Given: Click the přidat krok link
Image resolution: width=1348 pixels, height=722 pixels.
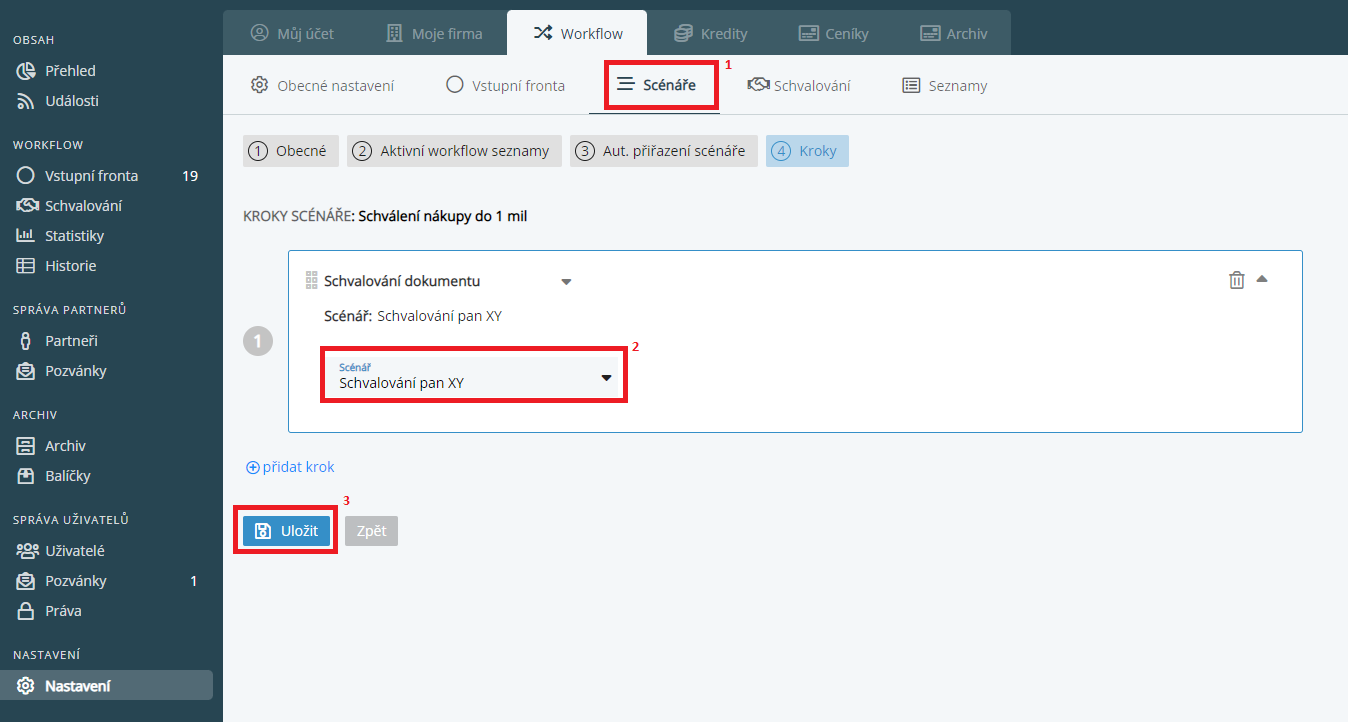Looking at the screenshot, I should 290,467.
